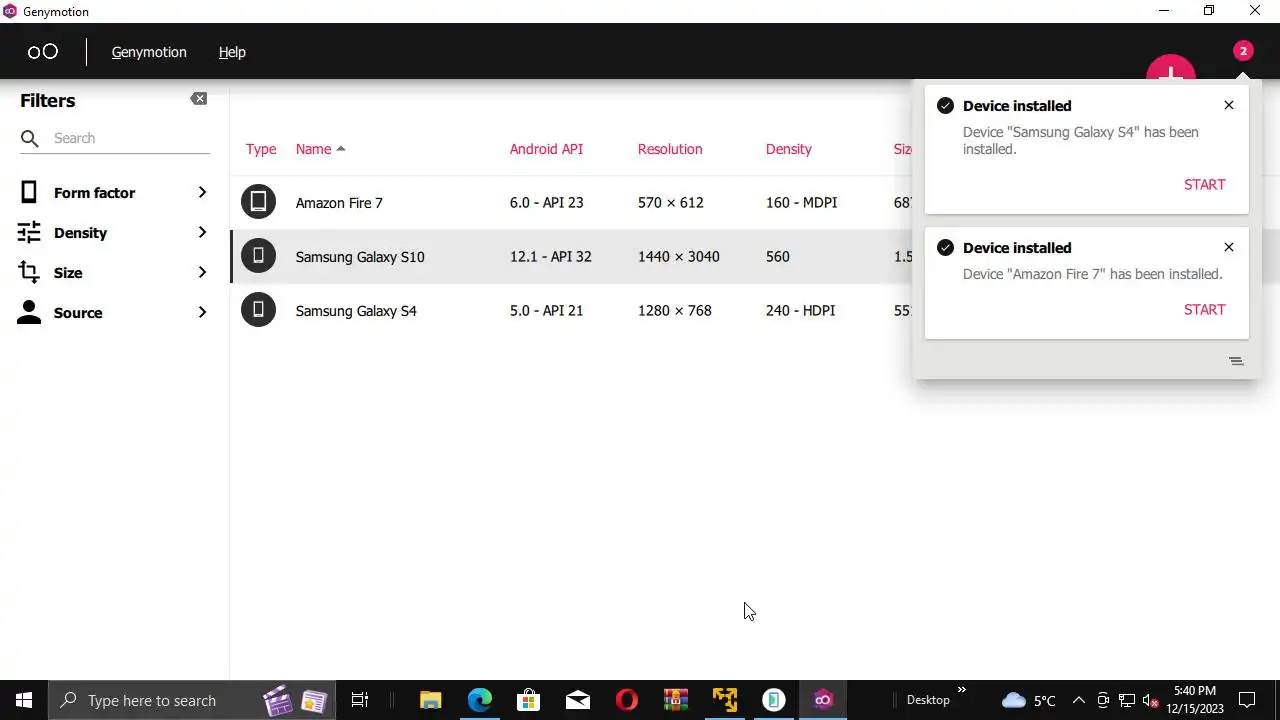Select the Samsung Galaxy S4 device name
Image resolution: width=1280 pixels, height=720 pixels.
(356, 311)
